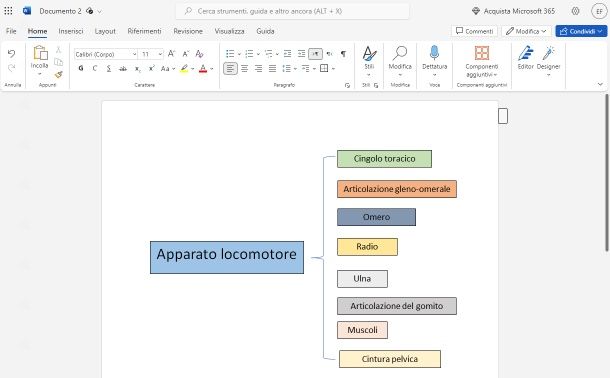Toggle bold (G) formatting
This screenshot has width=610, height=378.
pos(81,68)
